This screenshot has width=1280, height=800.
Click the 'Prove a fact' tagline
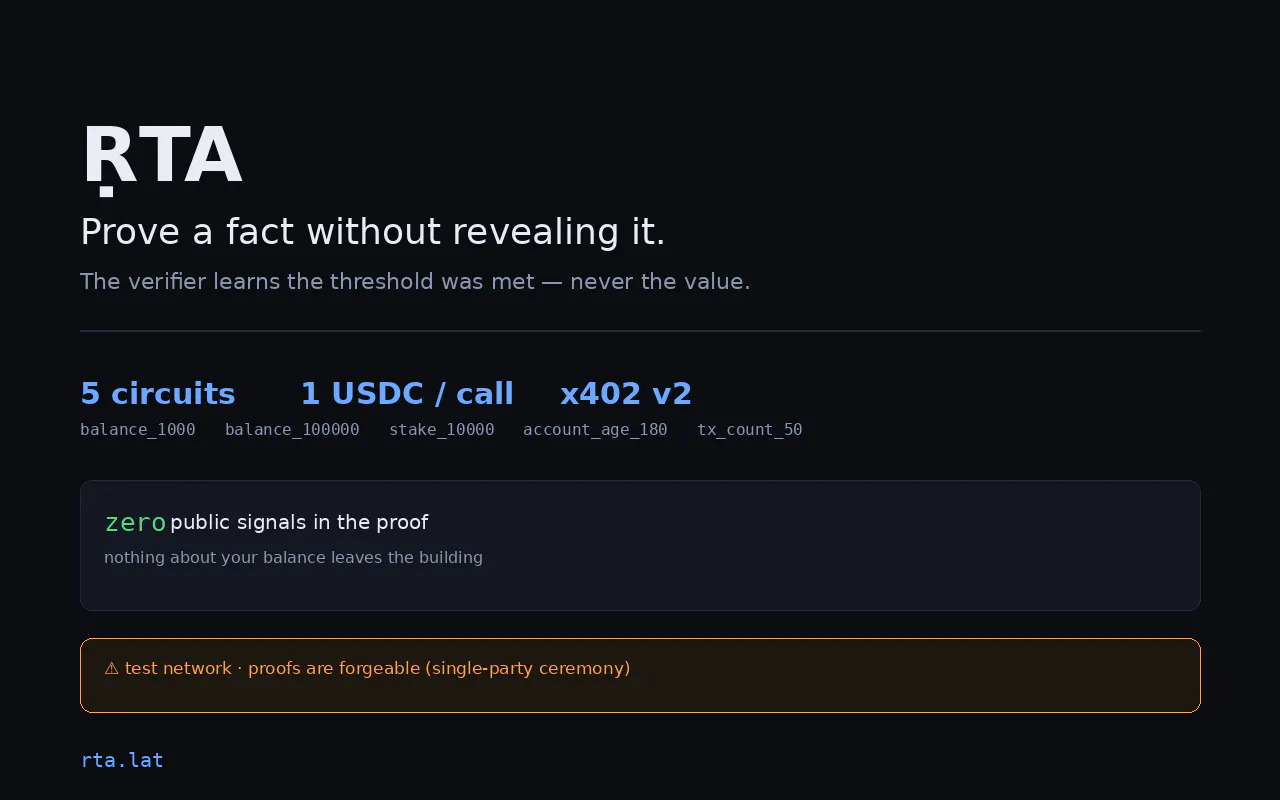click(373, 232)
